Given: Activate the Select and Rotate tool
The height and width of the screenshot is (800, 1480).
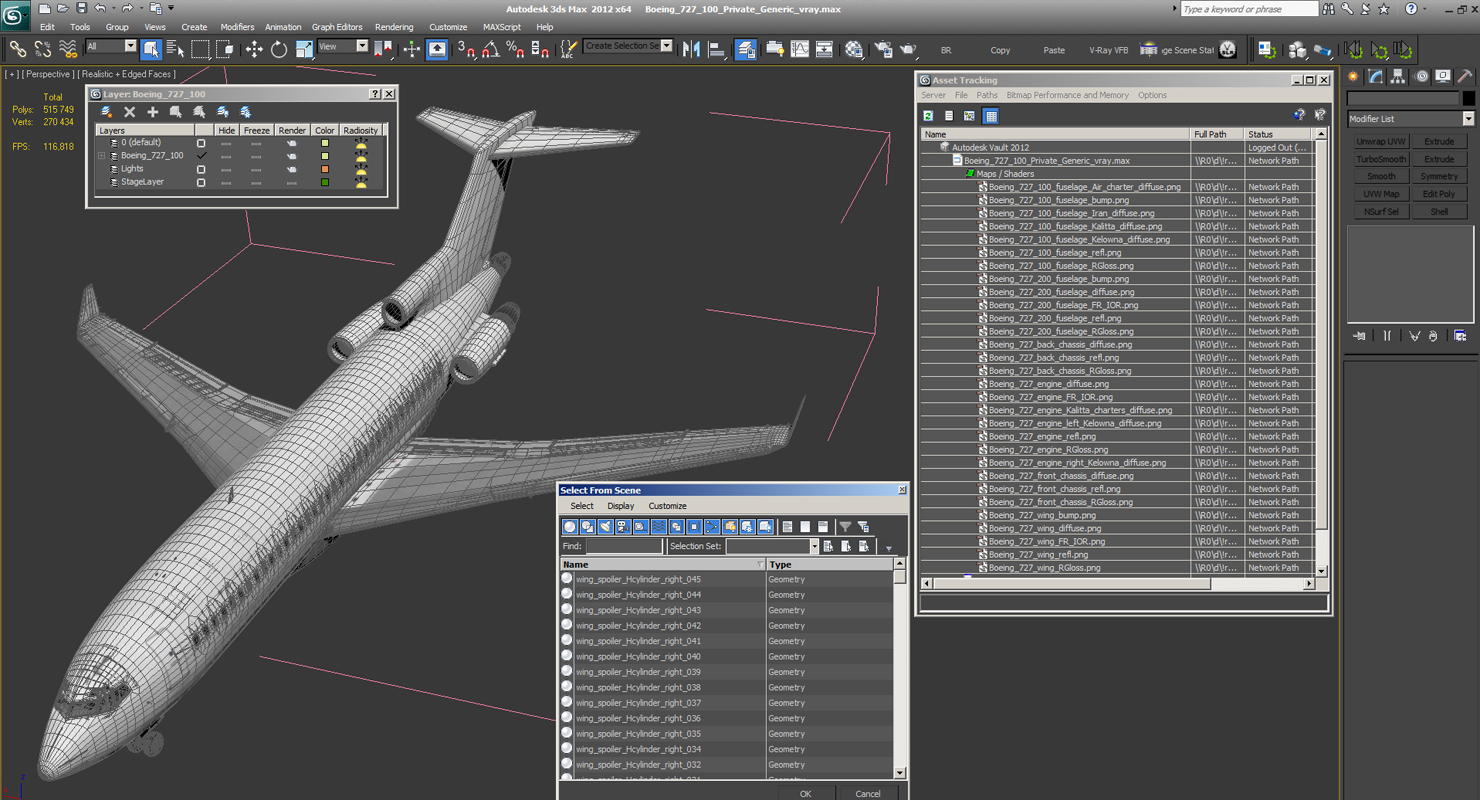Looking at the screenshot, I should tap(279, 48).
